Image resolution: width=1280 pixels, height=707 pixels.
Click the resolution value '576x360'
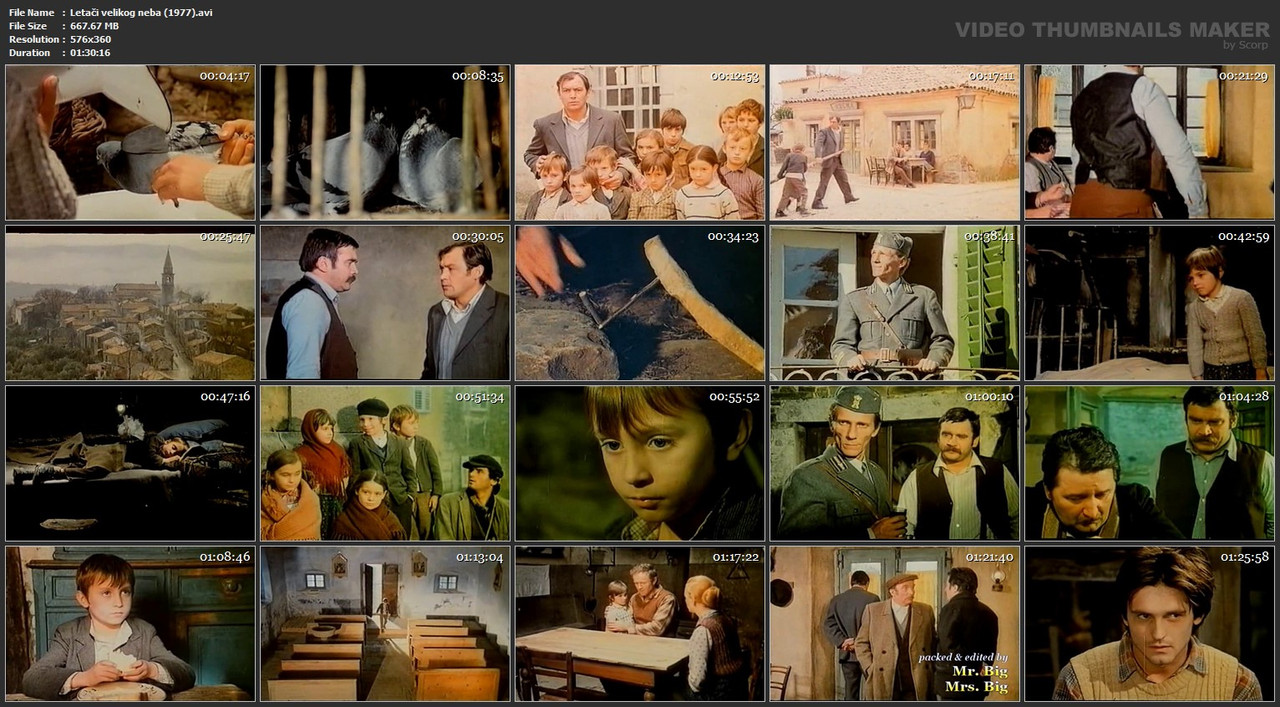90,39
